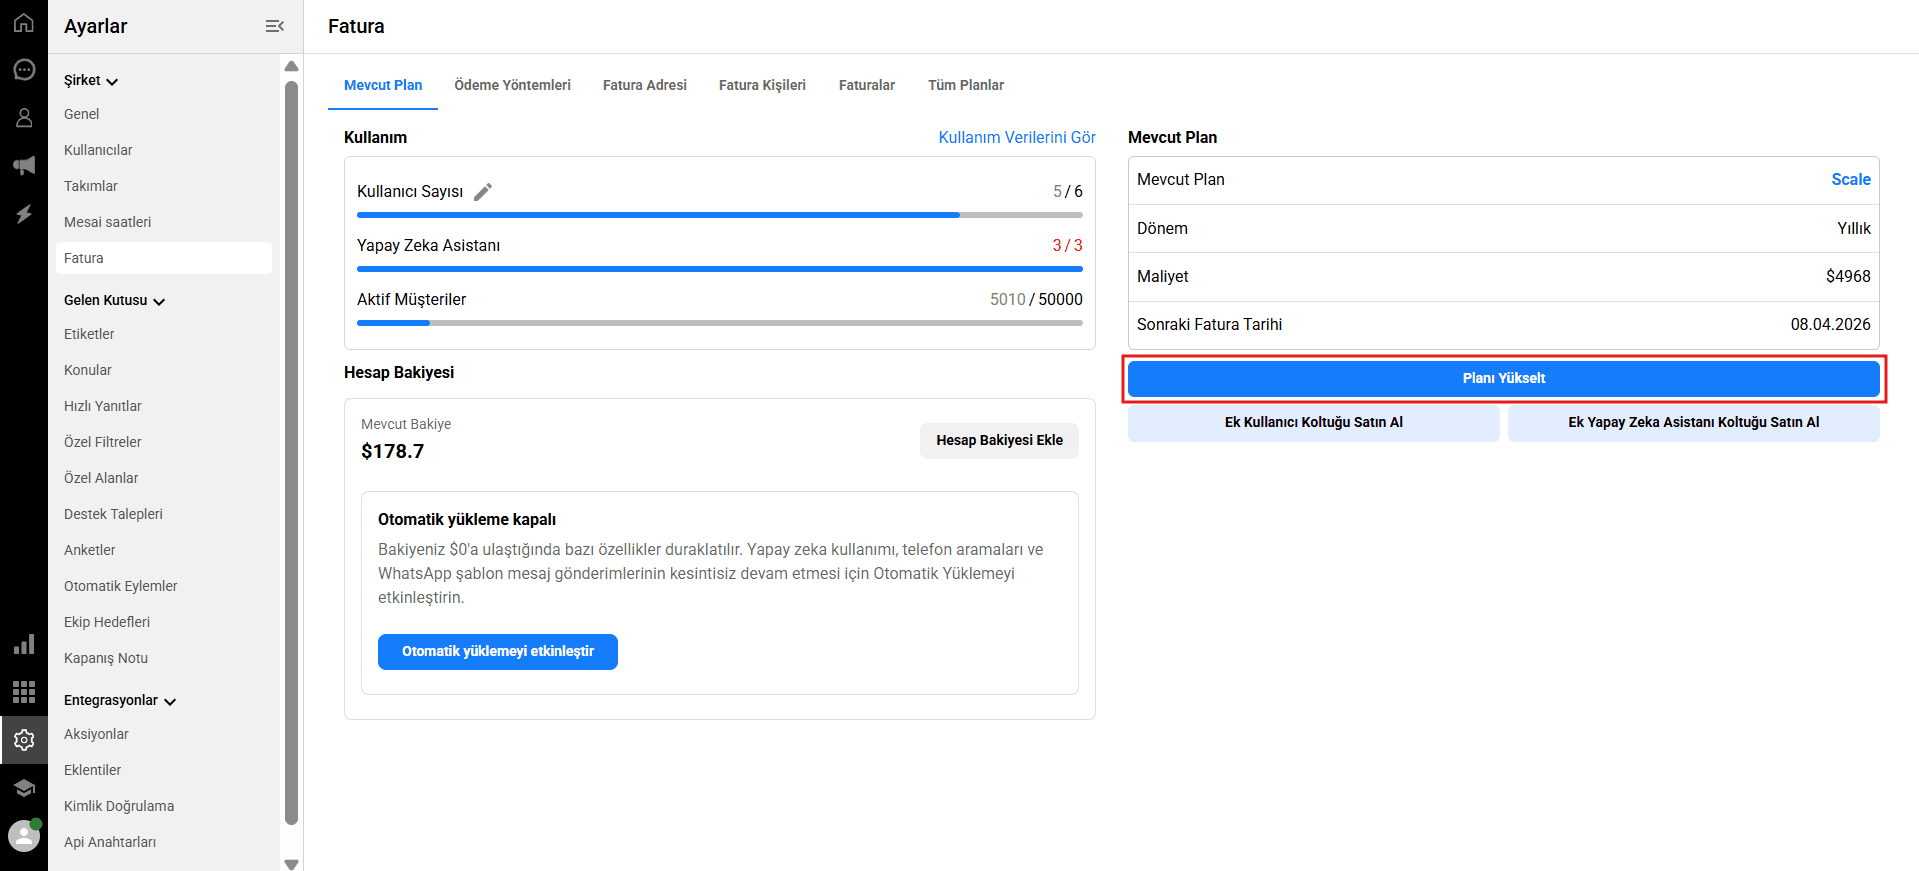Open Aksiyonlar settings
The image size is (1919, 871).
164,734
